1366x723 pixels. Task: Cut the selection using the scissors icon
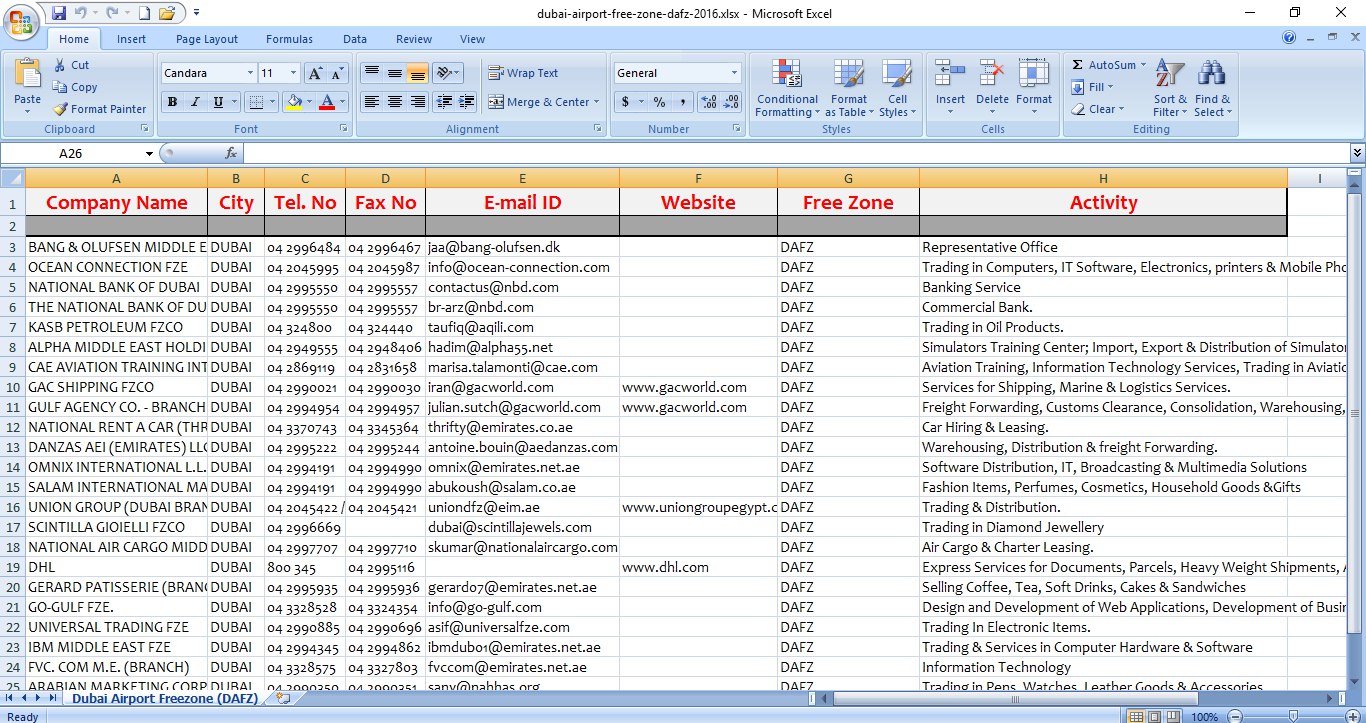click(60, 65)
